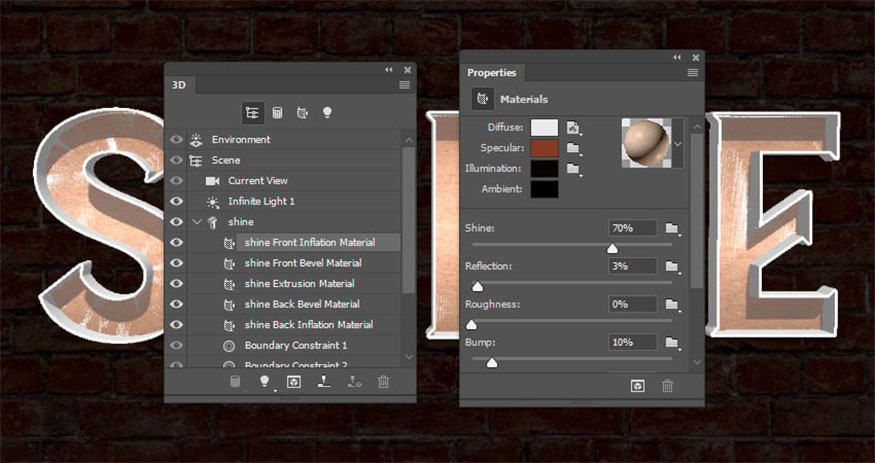Filter 3D panel by materials
This screenshot has width=875, height=463.
[301, 113]
